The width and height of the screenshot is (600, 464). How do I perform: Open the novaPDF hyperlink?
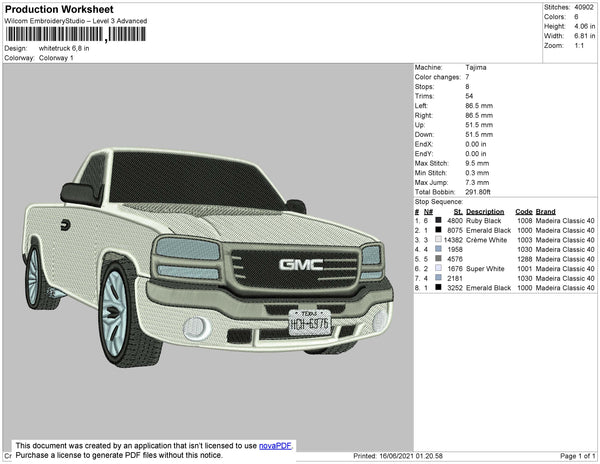pos(275,446)
